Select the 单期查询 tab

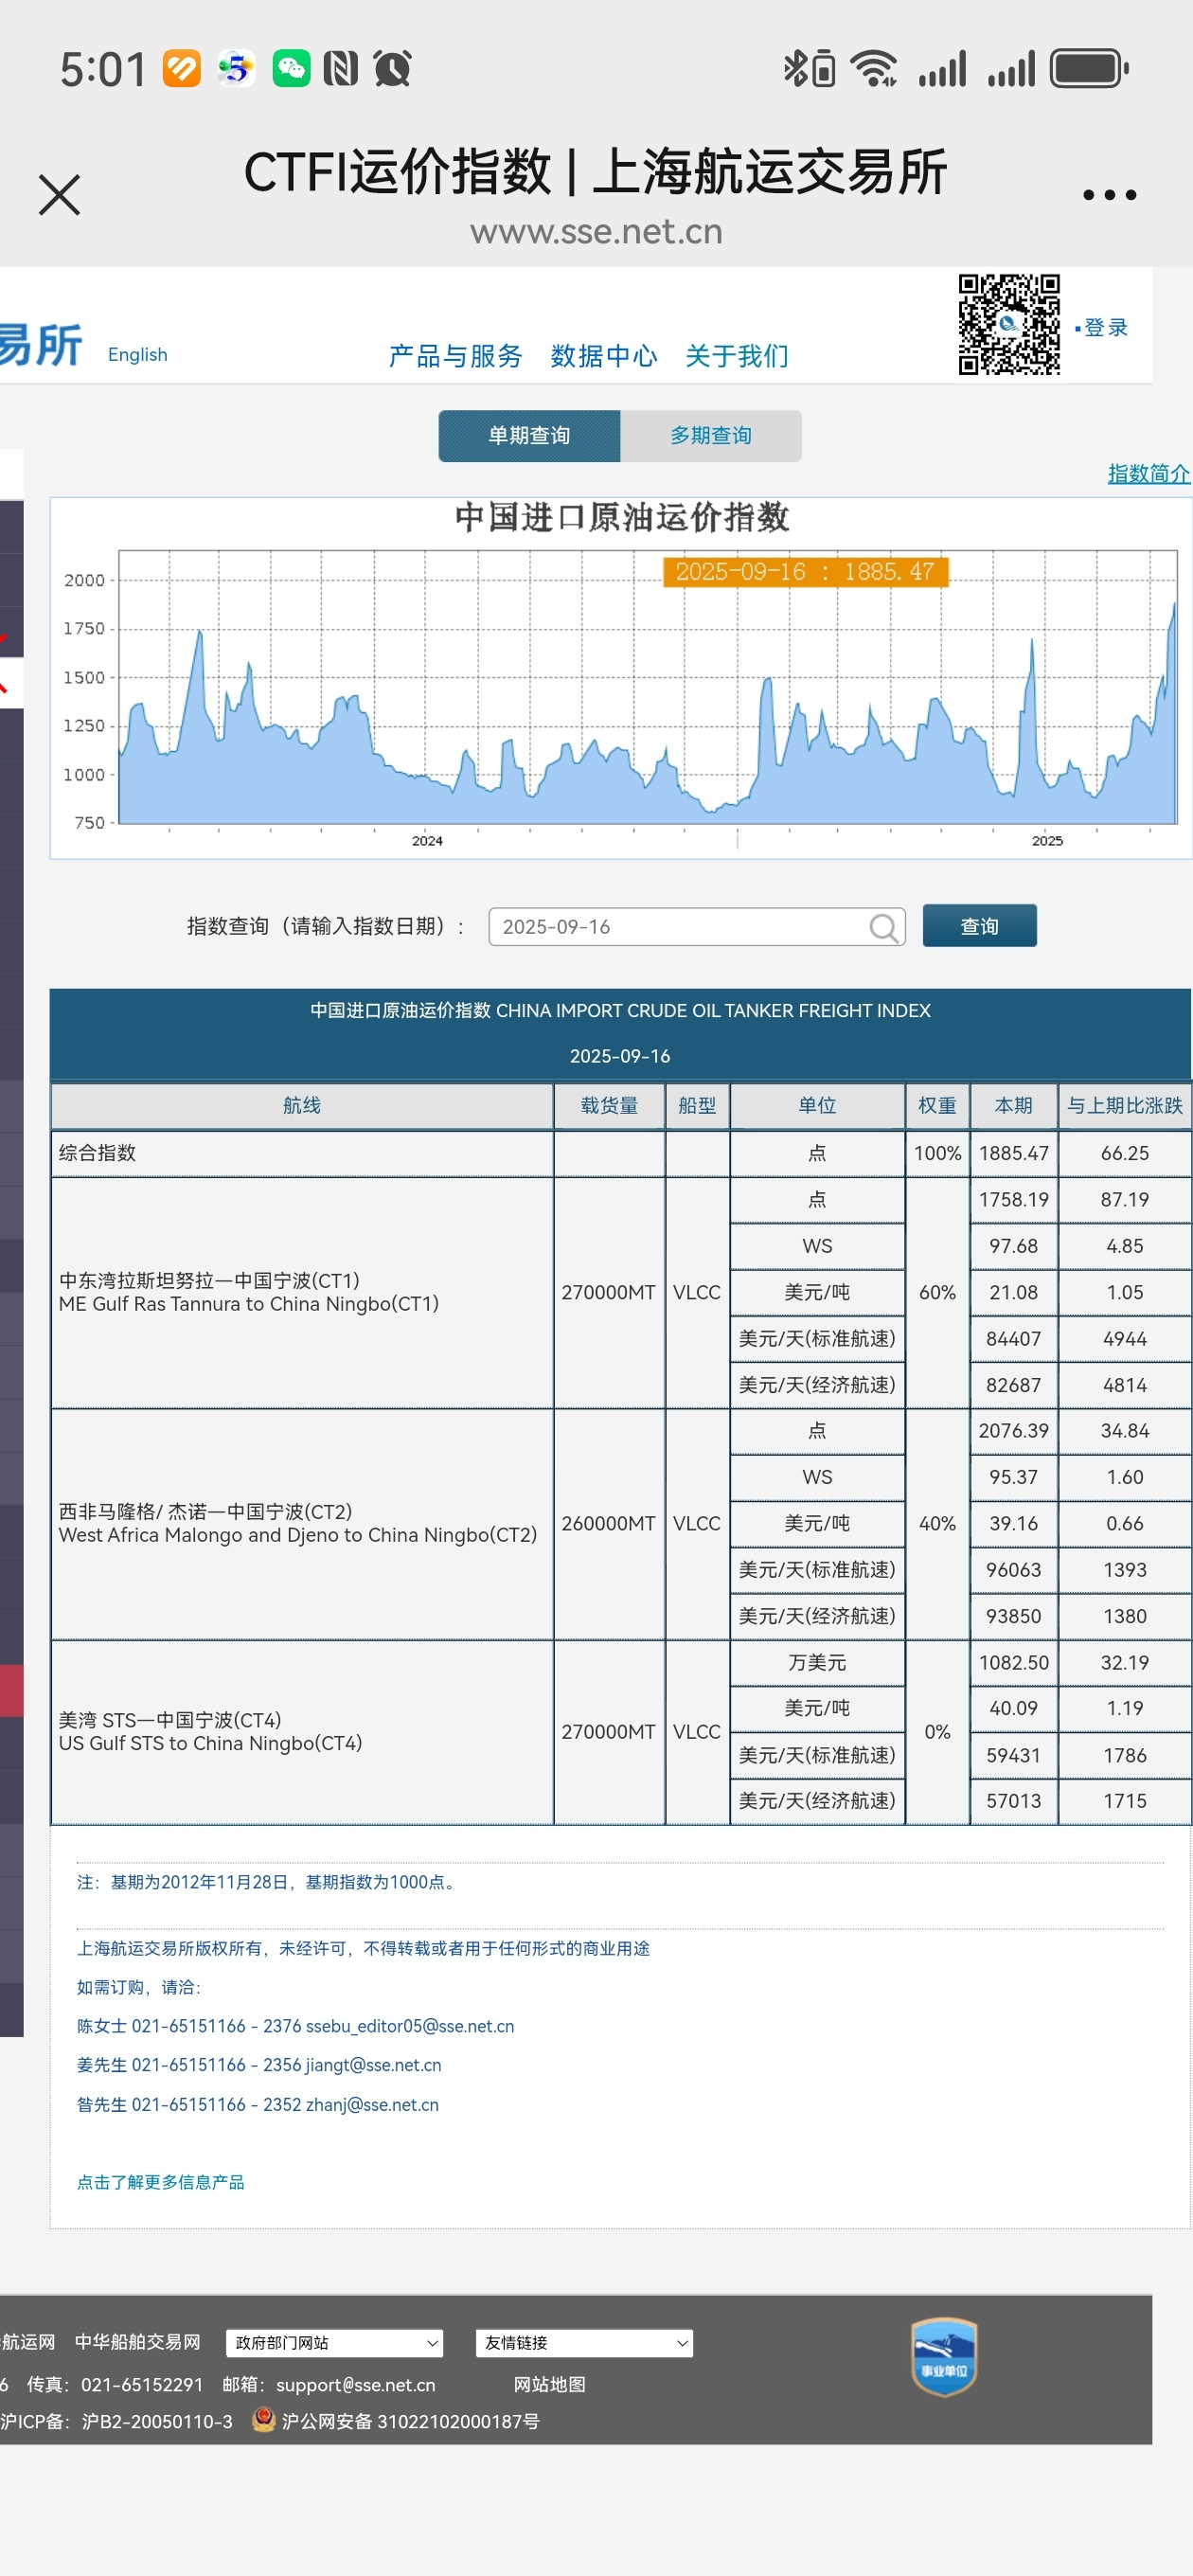pyautogui.click(x=529, y=436)
